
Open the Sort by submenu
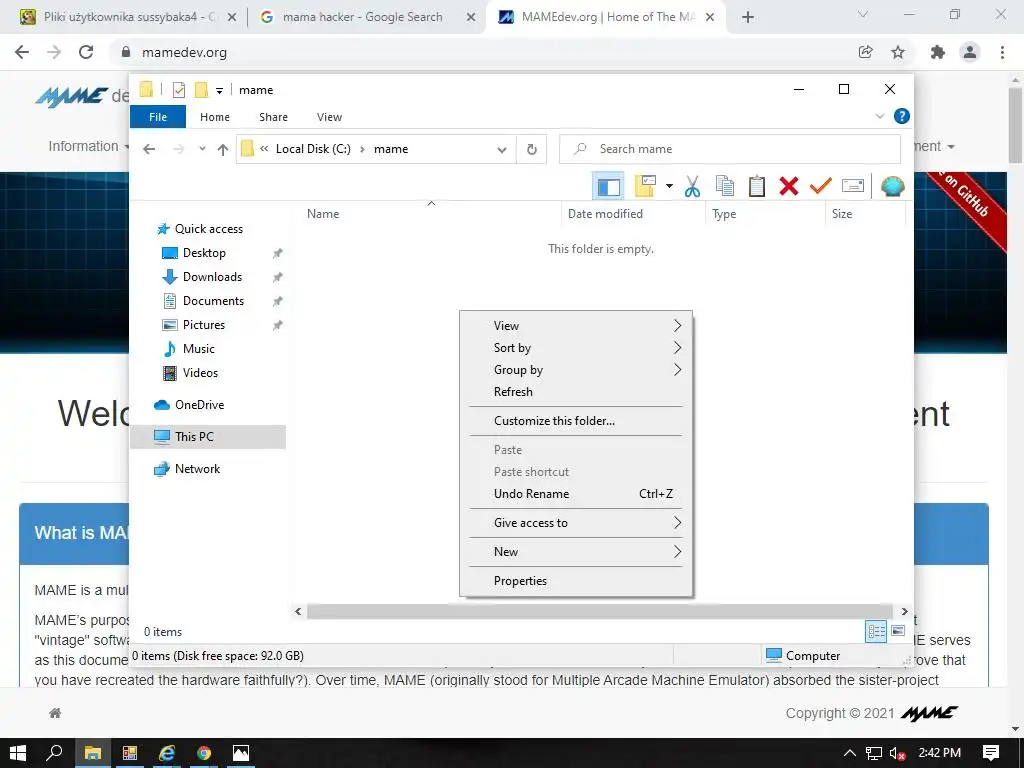[576, 347]
